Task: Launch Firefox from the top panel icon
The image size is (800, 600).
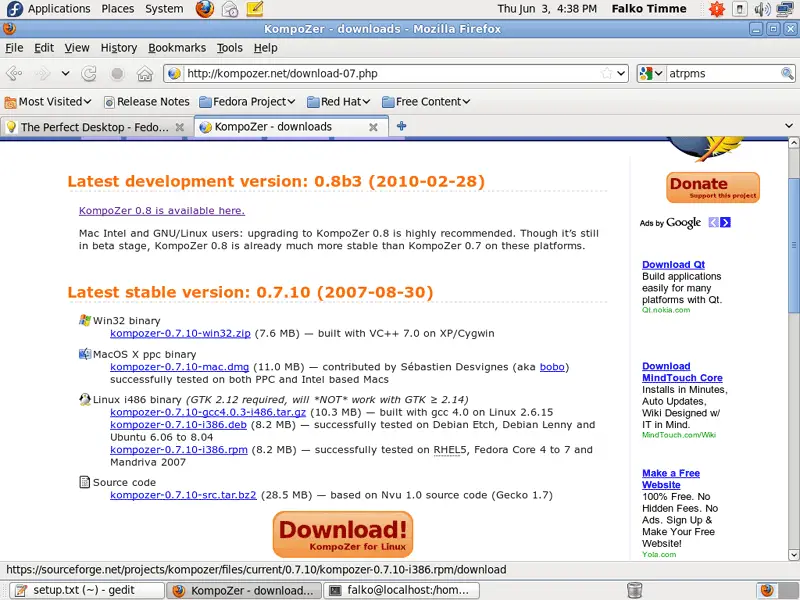Action: tap(205, 9)
